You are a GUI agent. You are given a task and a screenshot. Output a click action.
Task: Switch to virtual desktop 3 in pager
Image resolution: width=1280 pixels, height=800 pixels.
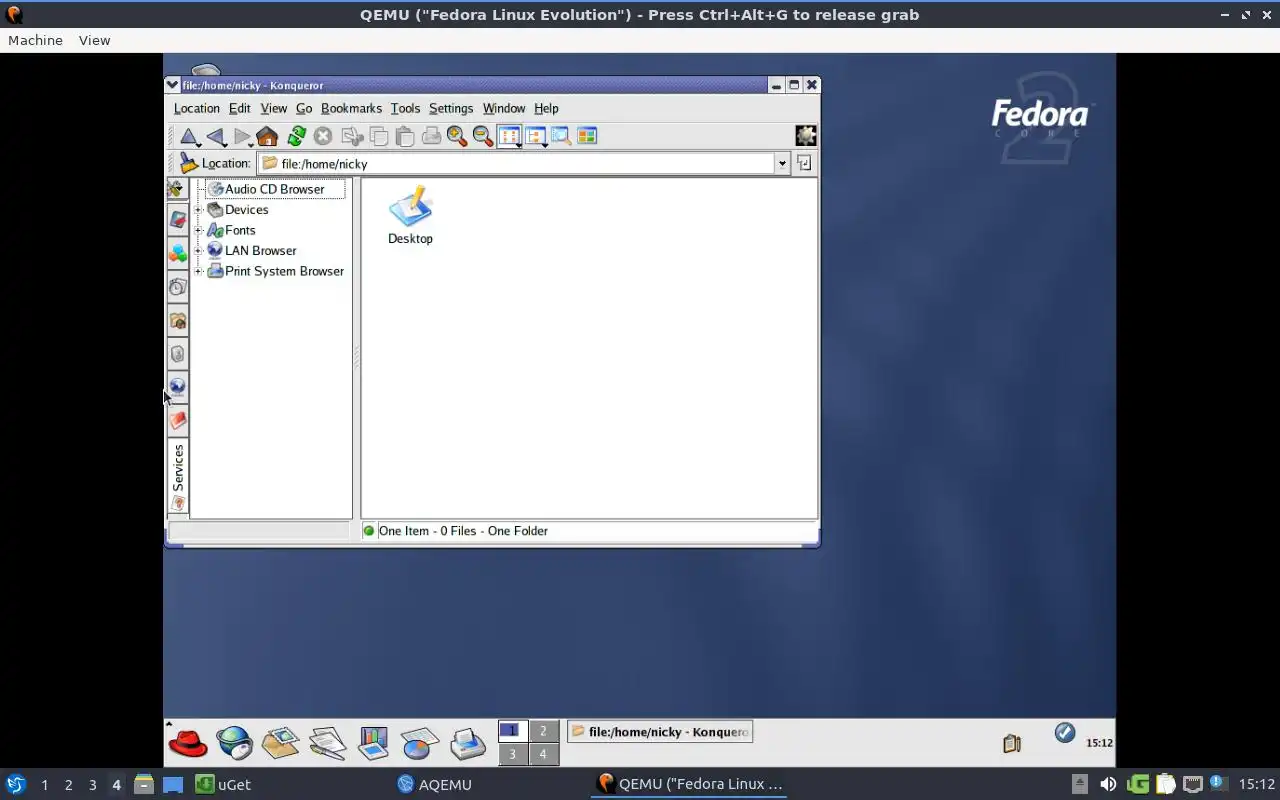tap(512, 754)
